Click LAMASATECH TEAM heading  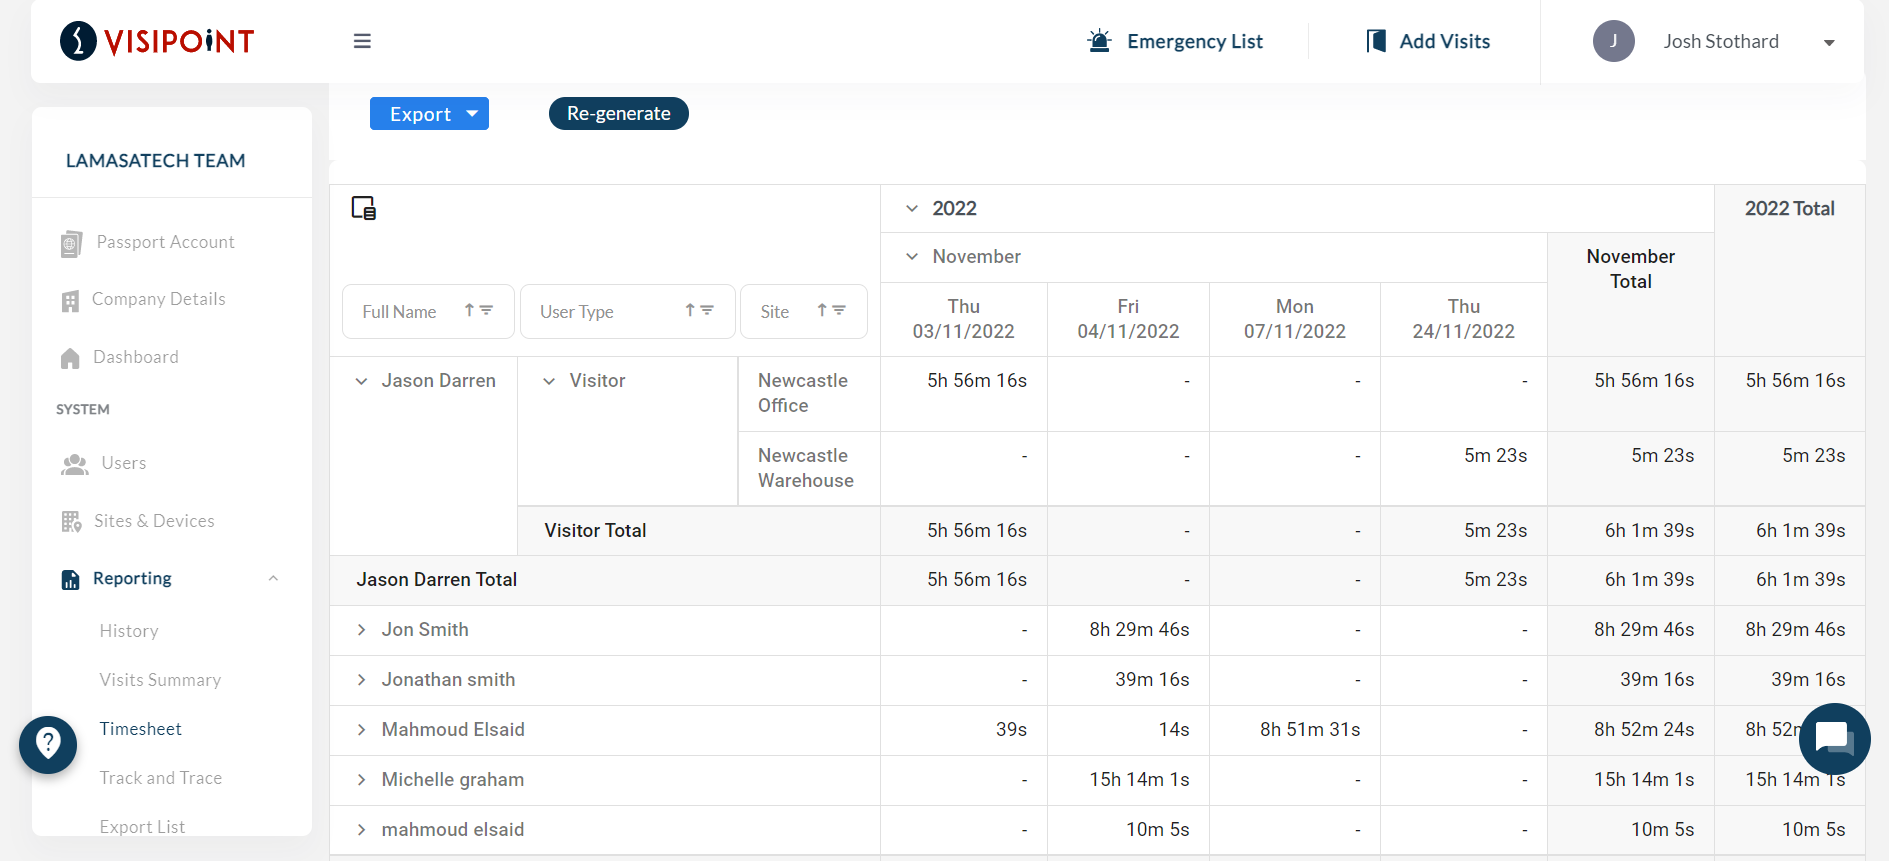coord(155,160)
